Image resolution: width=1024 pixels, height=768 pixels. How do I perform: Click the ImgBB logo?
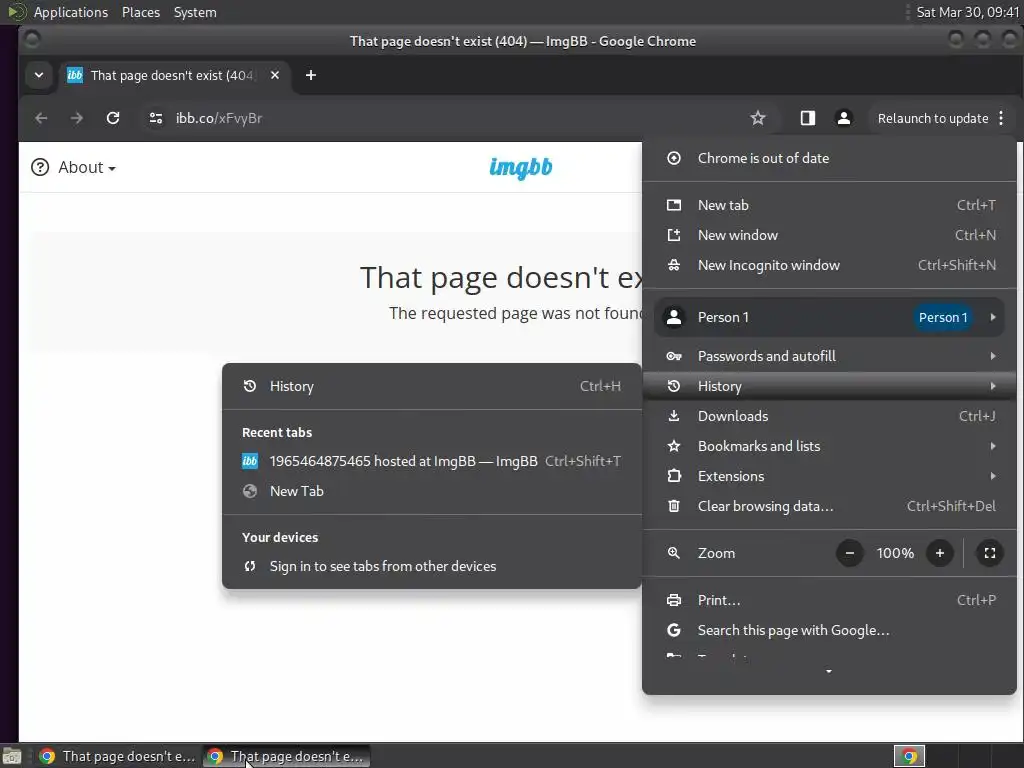coord(520,168)
